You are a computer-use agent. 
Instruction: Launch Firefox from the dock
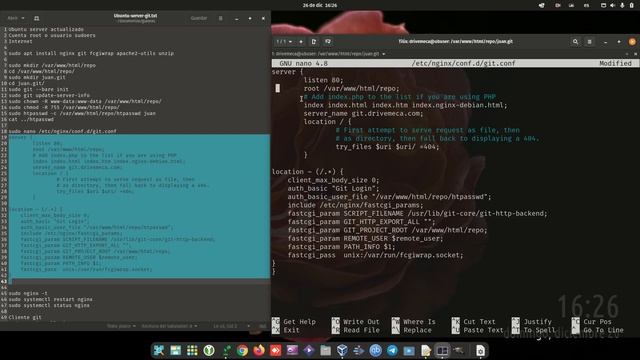pos(259,351)
